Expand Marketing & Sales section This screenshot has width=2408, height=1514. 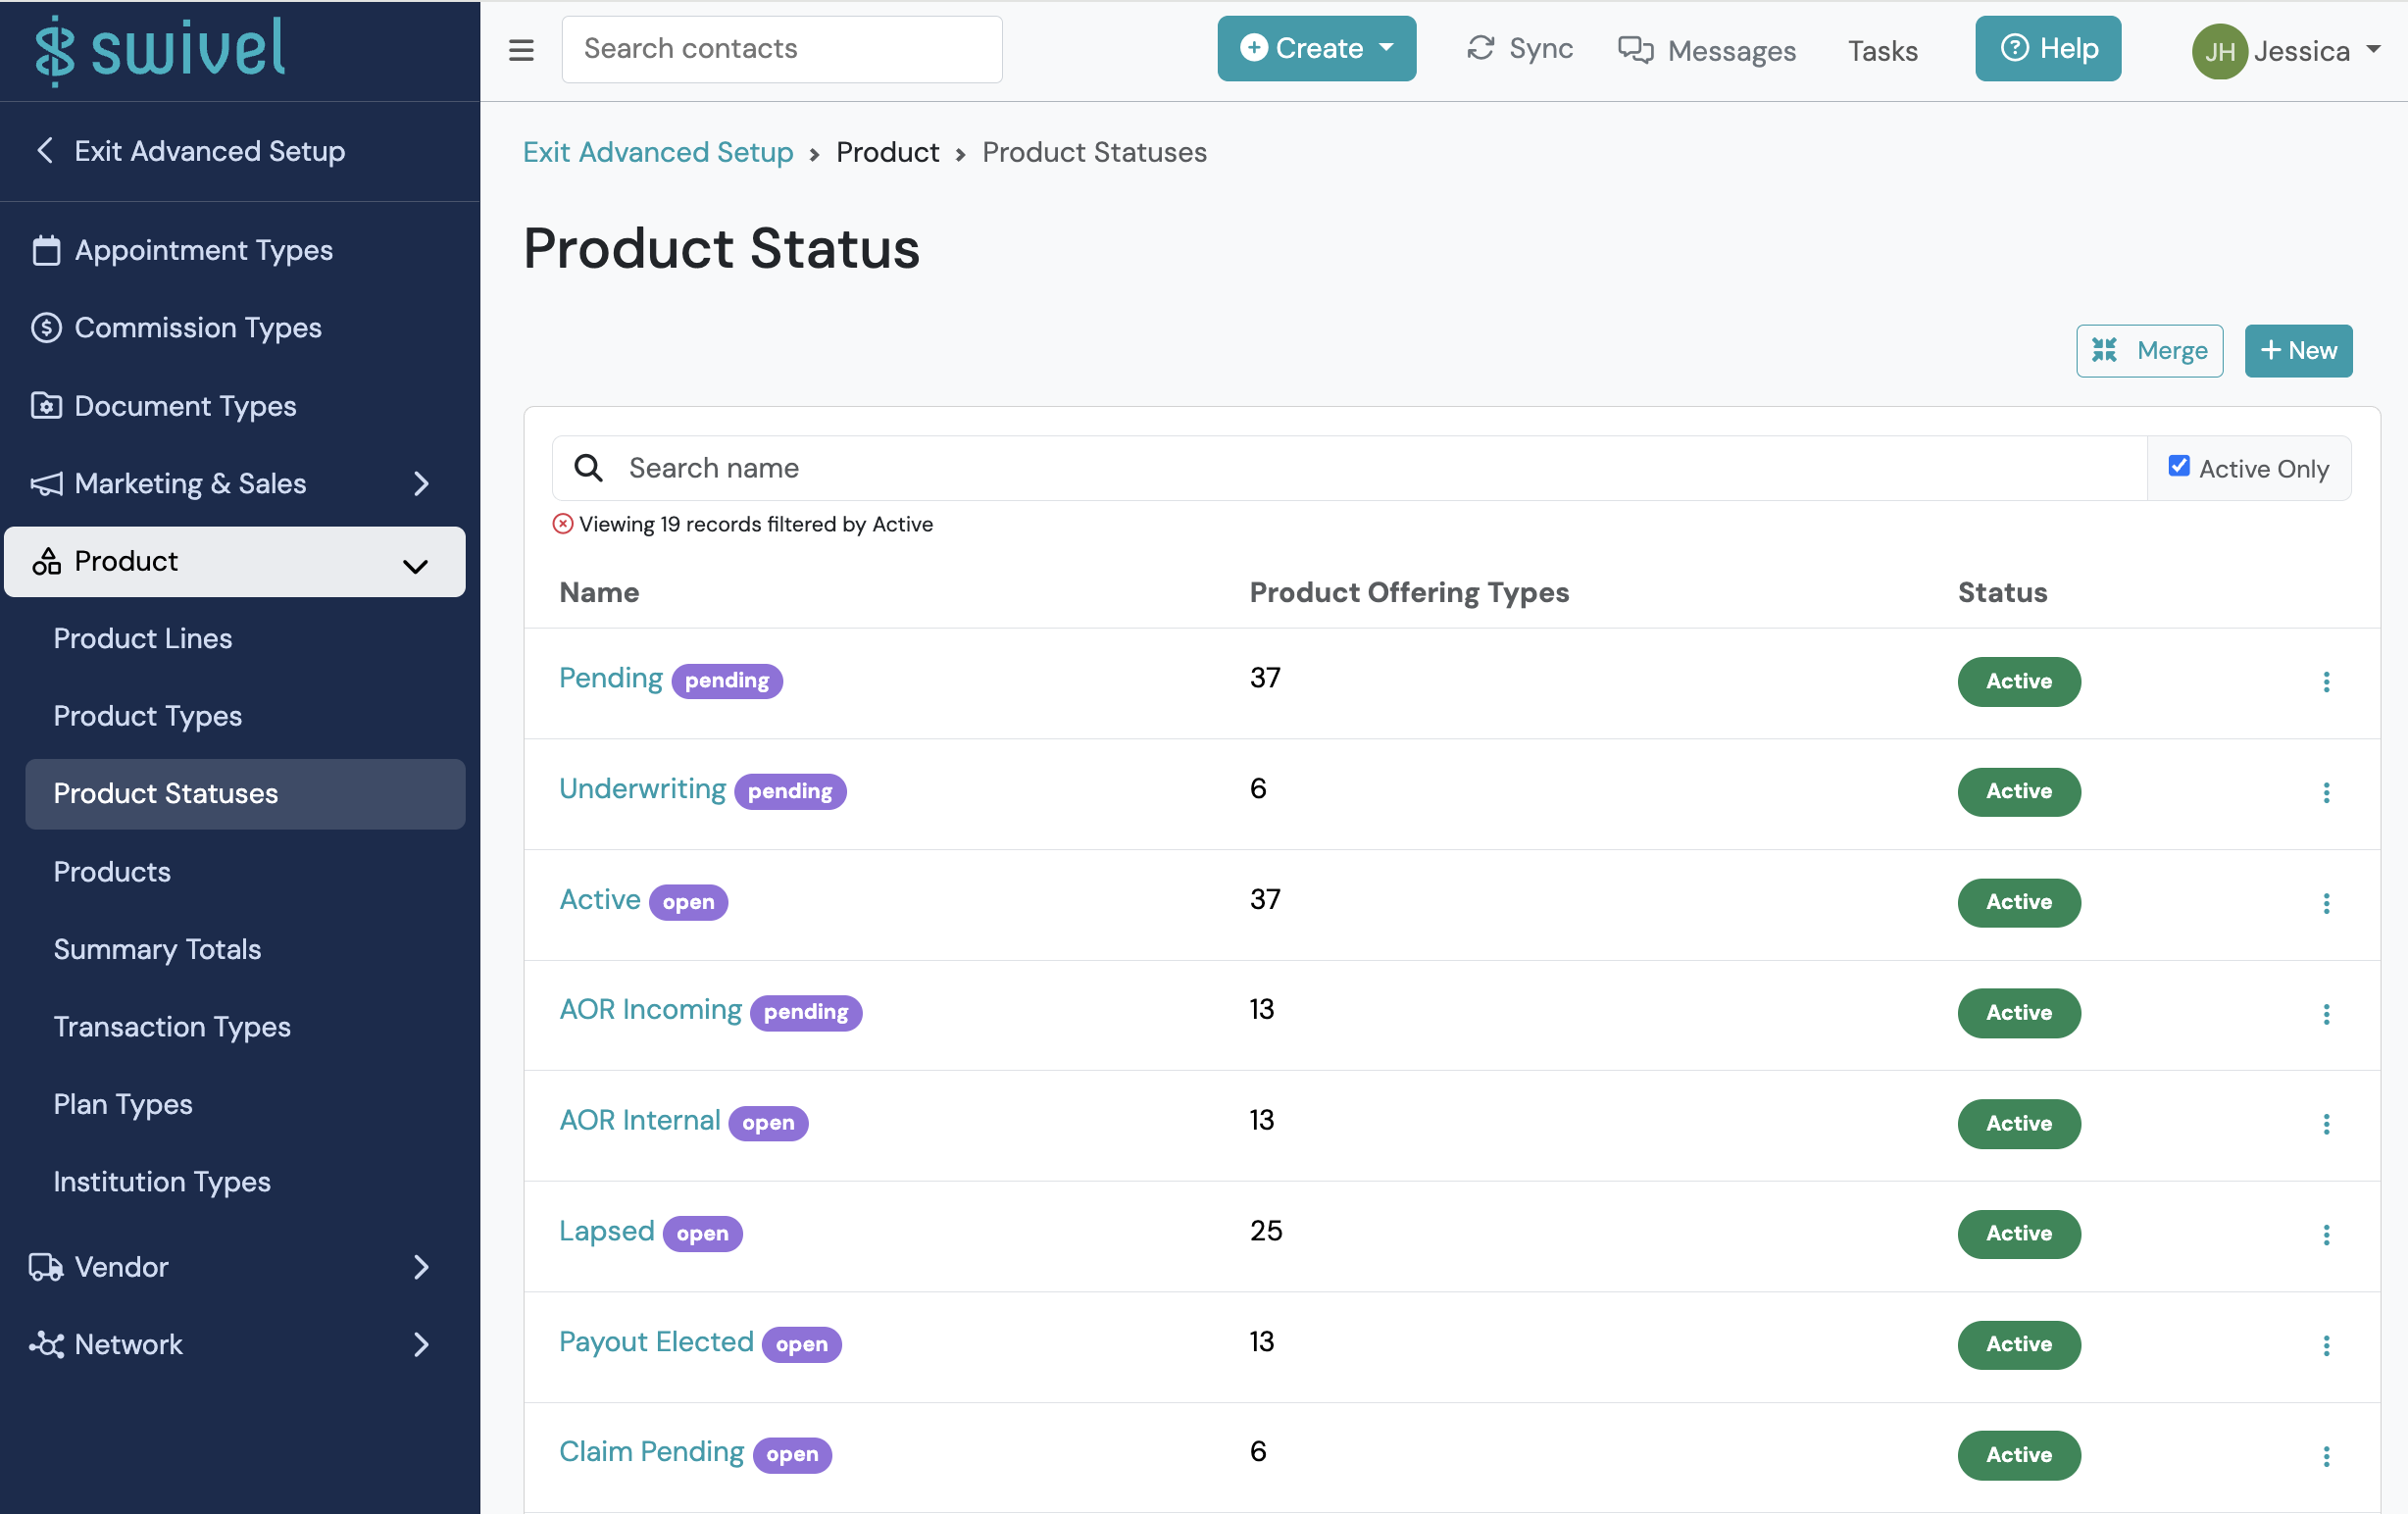421,484
